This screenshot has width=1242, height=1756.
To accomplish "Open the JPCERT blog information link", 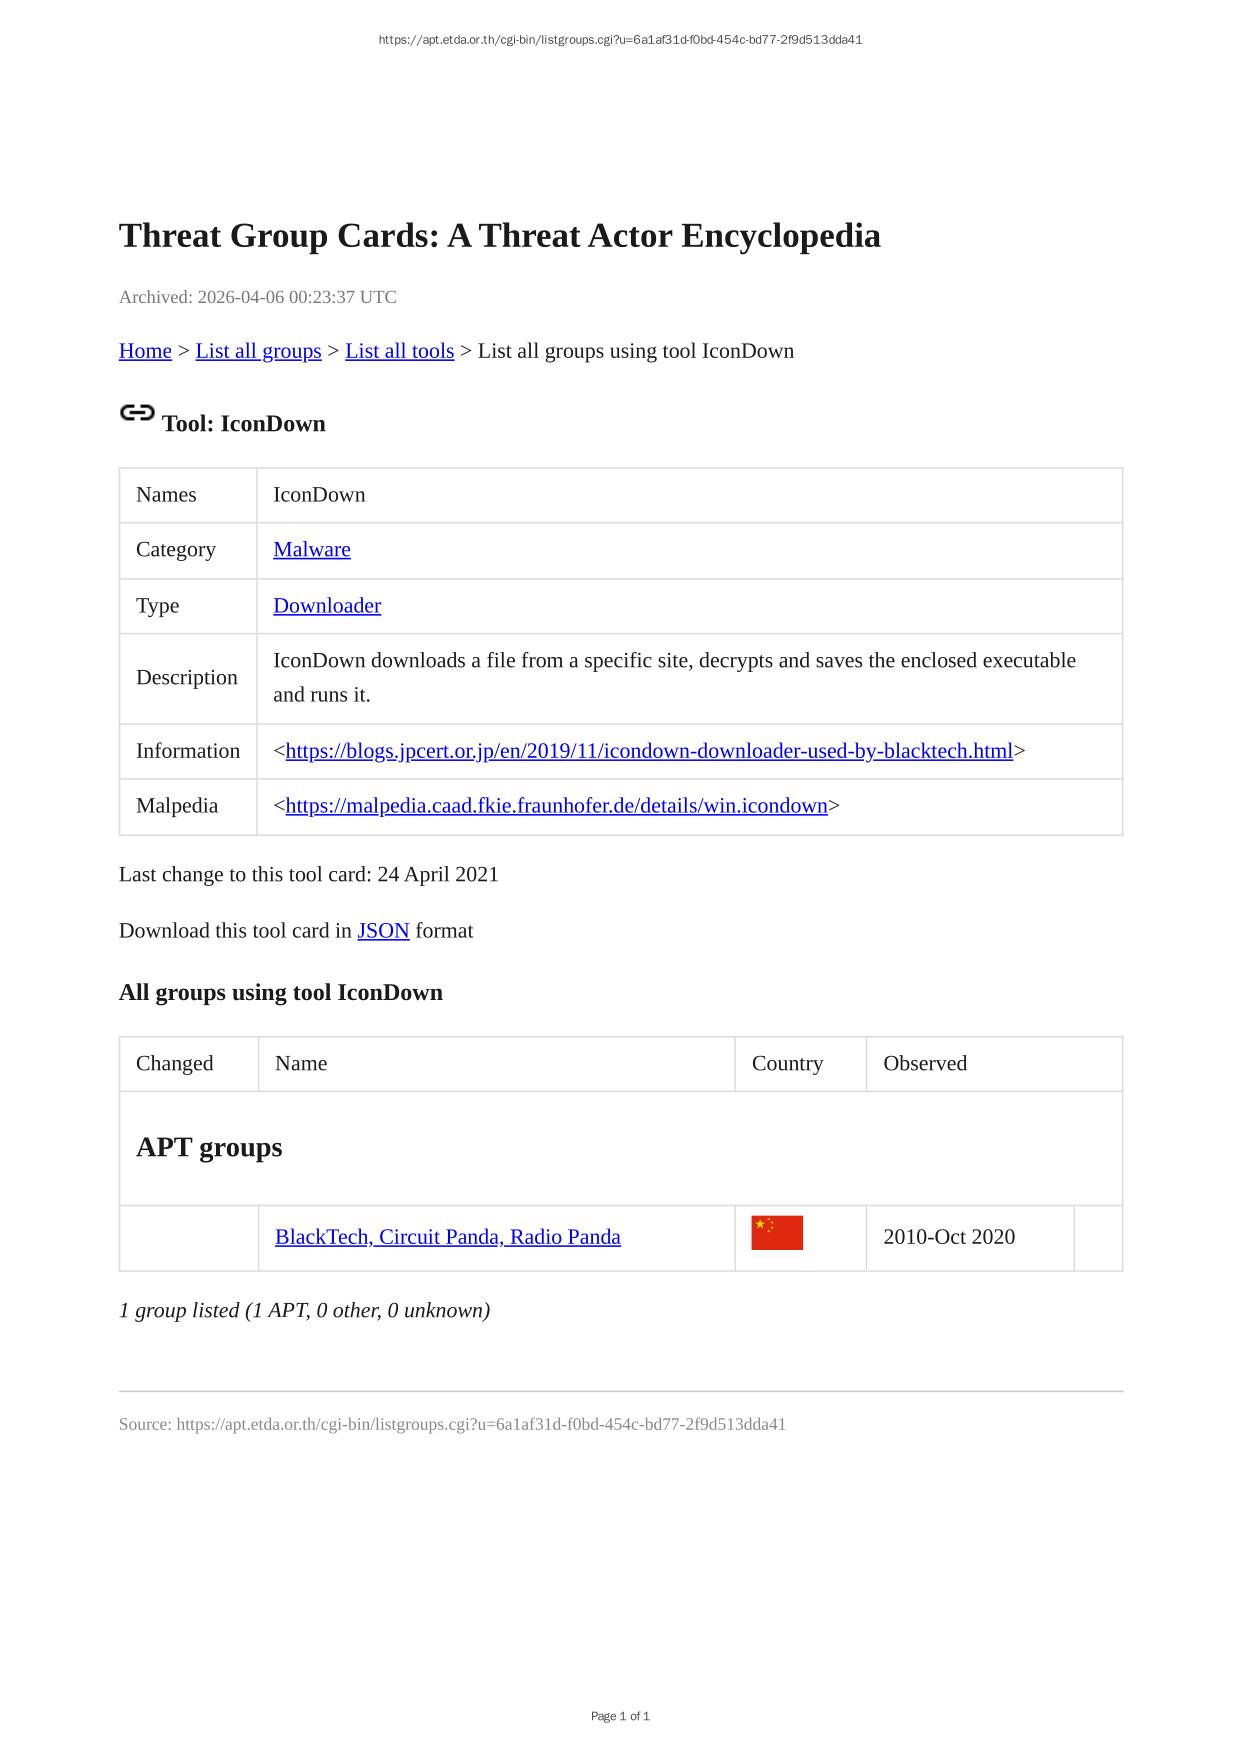I will tap(649, 750).
